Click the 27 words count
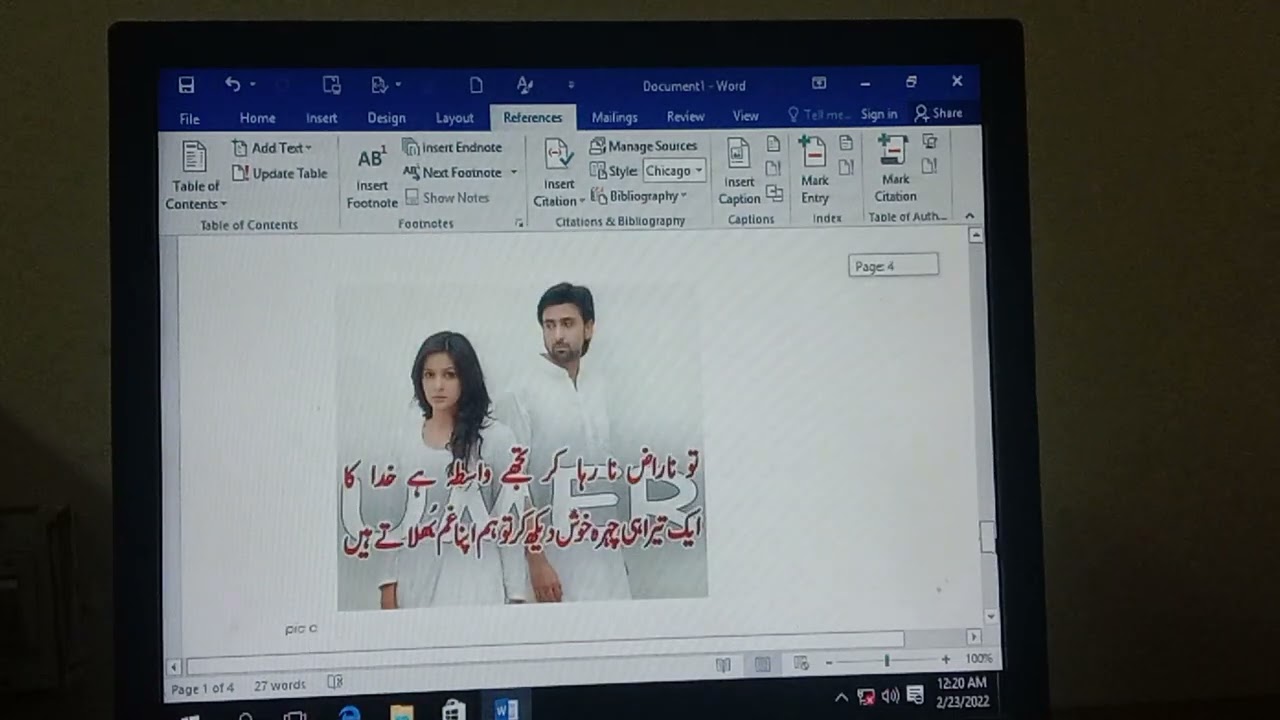 tap(279, 686)
